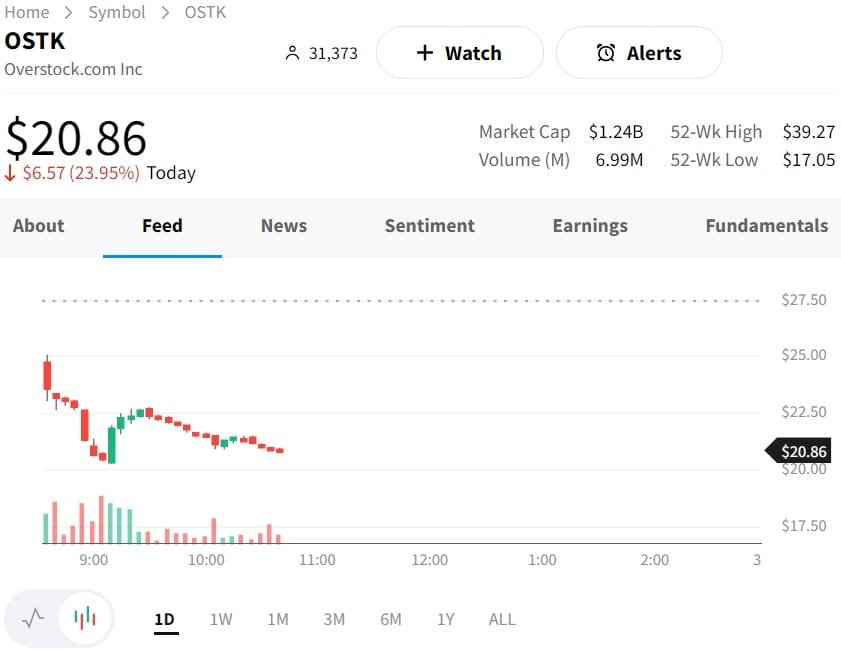Switch to candlestick chart view
This screenshot has height=655, width=841.
[86, 618]
